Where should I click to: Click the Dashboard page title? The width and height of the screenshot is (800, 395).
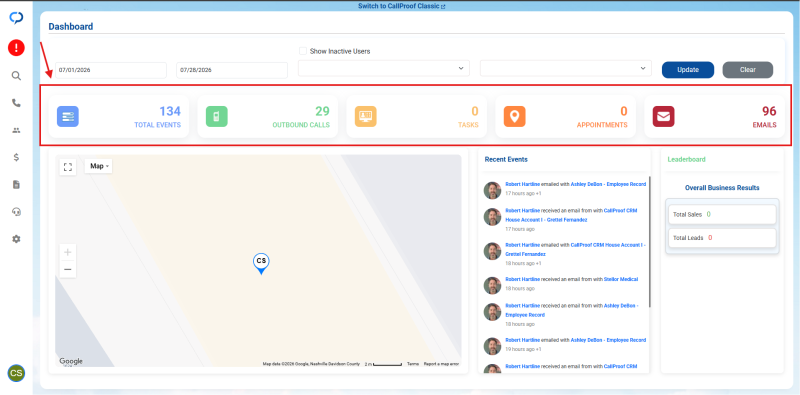click(71, 27)
